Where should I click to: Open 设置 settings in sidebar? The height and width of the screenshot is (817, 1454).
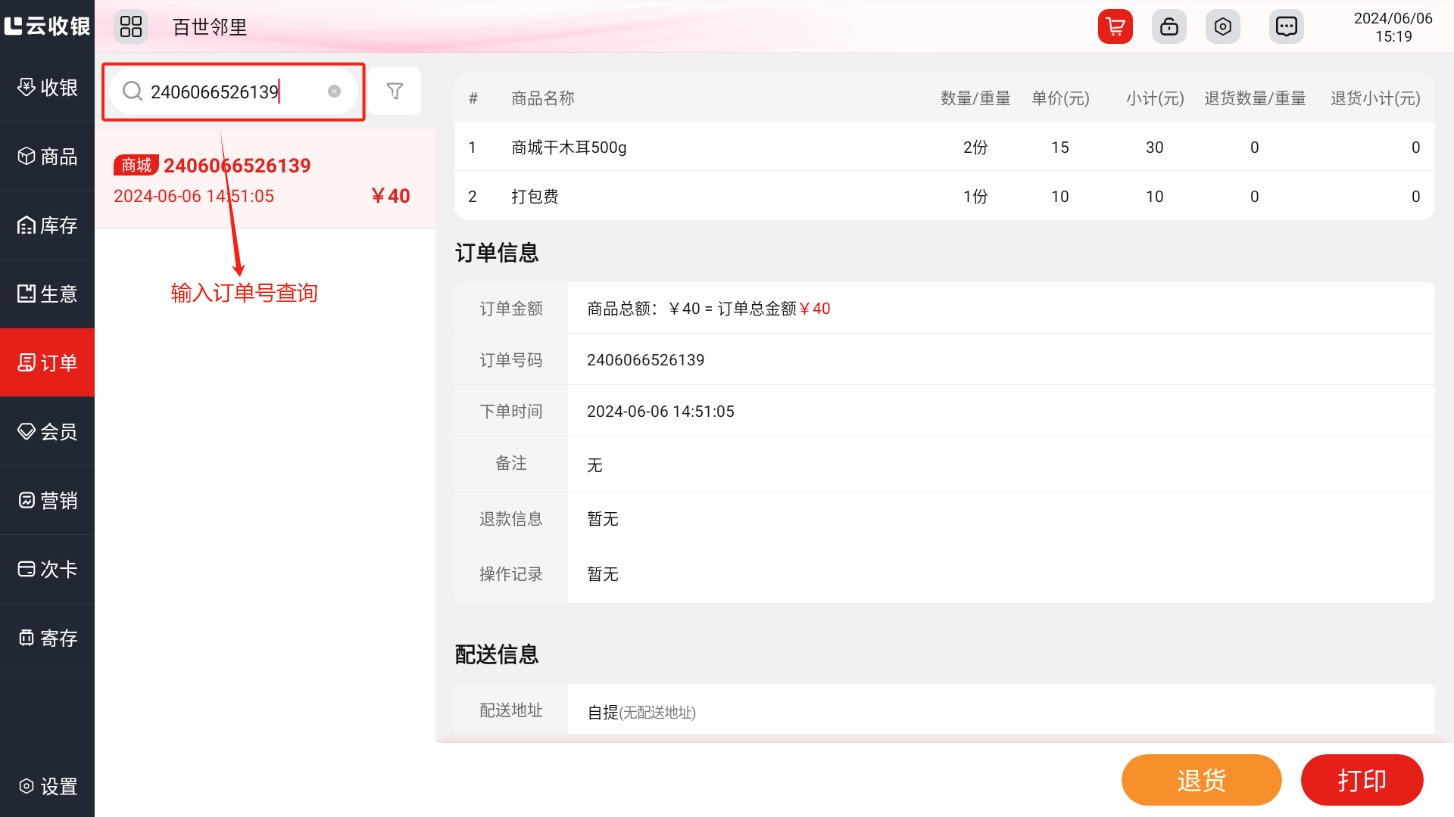pos(47,787)
